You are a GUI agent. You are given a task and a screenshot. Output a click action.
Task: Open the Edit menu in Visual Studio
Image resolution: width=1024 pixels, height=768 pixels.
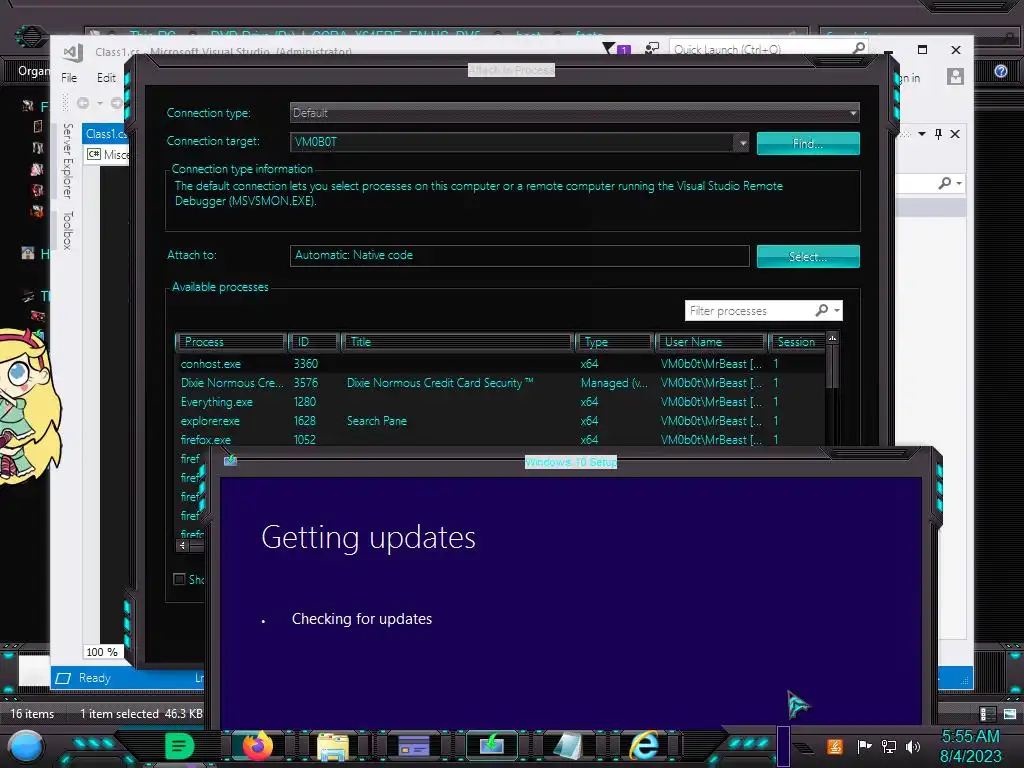(106, 78)
